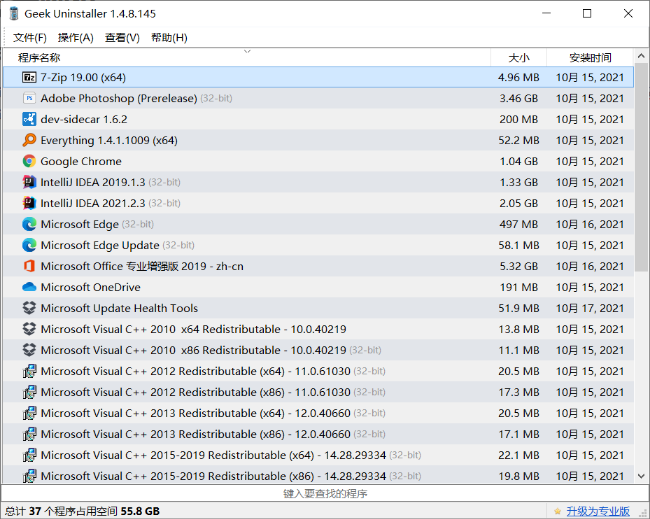Open the 帮助(H) menu

(x=169, y=38)
